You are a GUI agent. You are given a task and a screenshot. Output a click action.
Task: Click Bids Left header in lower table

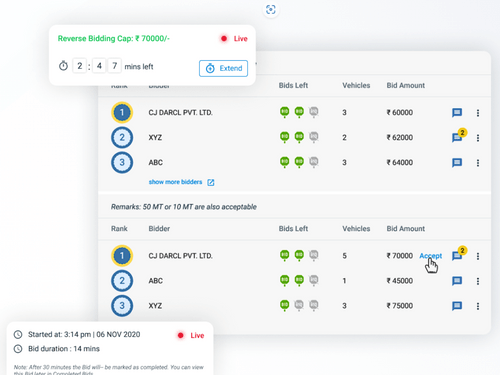click(293, 229)
